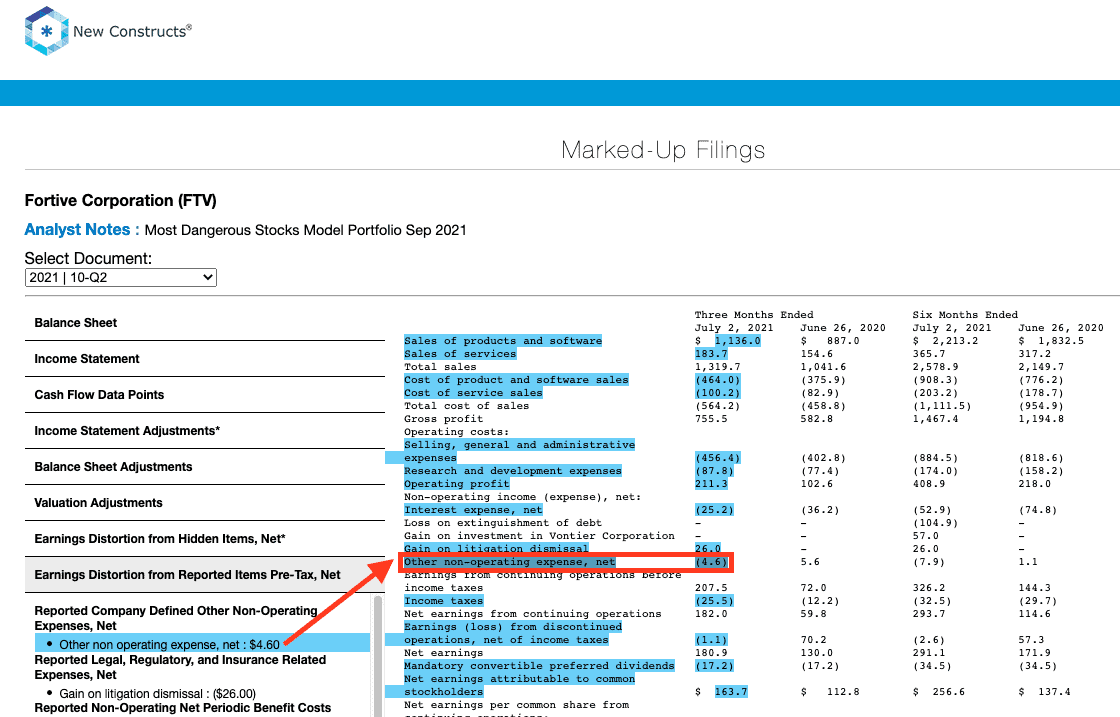Click highlighted Gain on litigation dismissal line
The width and height of the screenshot is (1120, 717).
coord(496,548)
